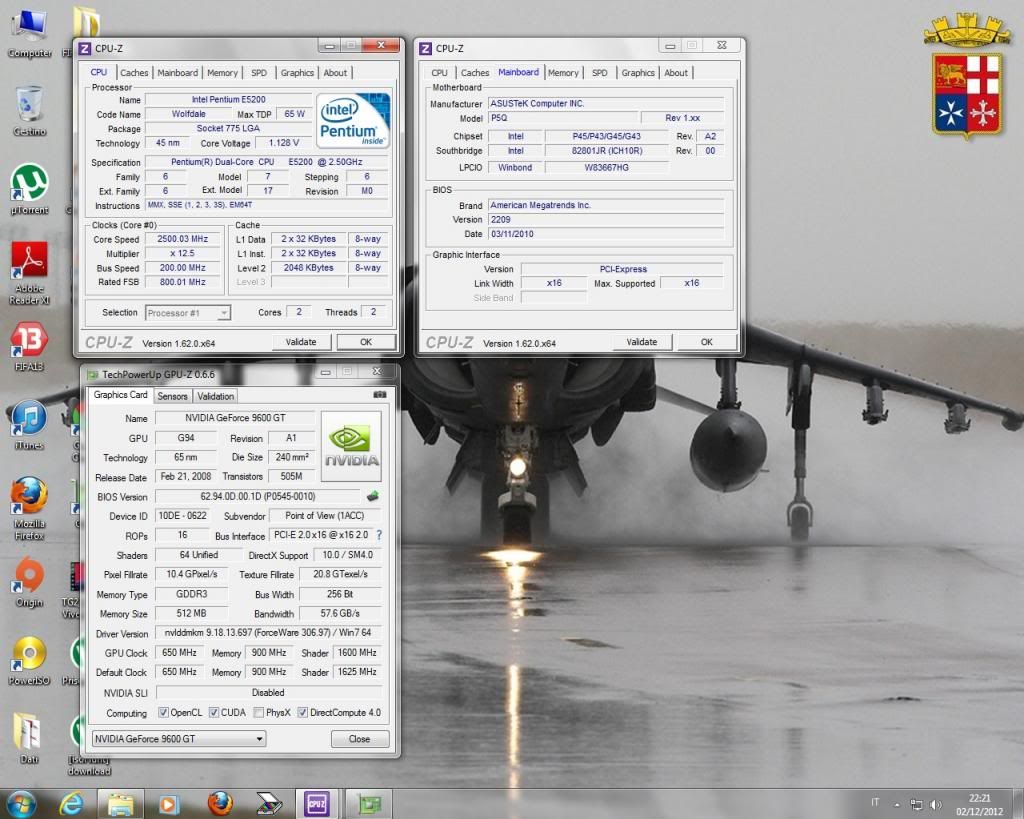Enable the PhysX checkbox
Image resolution: width=1024 pixels, height=819 pixels.
[x=259, y=713]
